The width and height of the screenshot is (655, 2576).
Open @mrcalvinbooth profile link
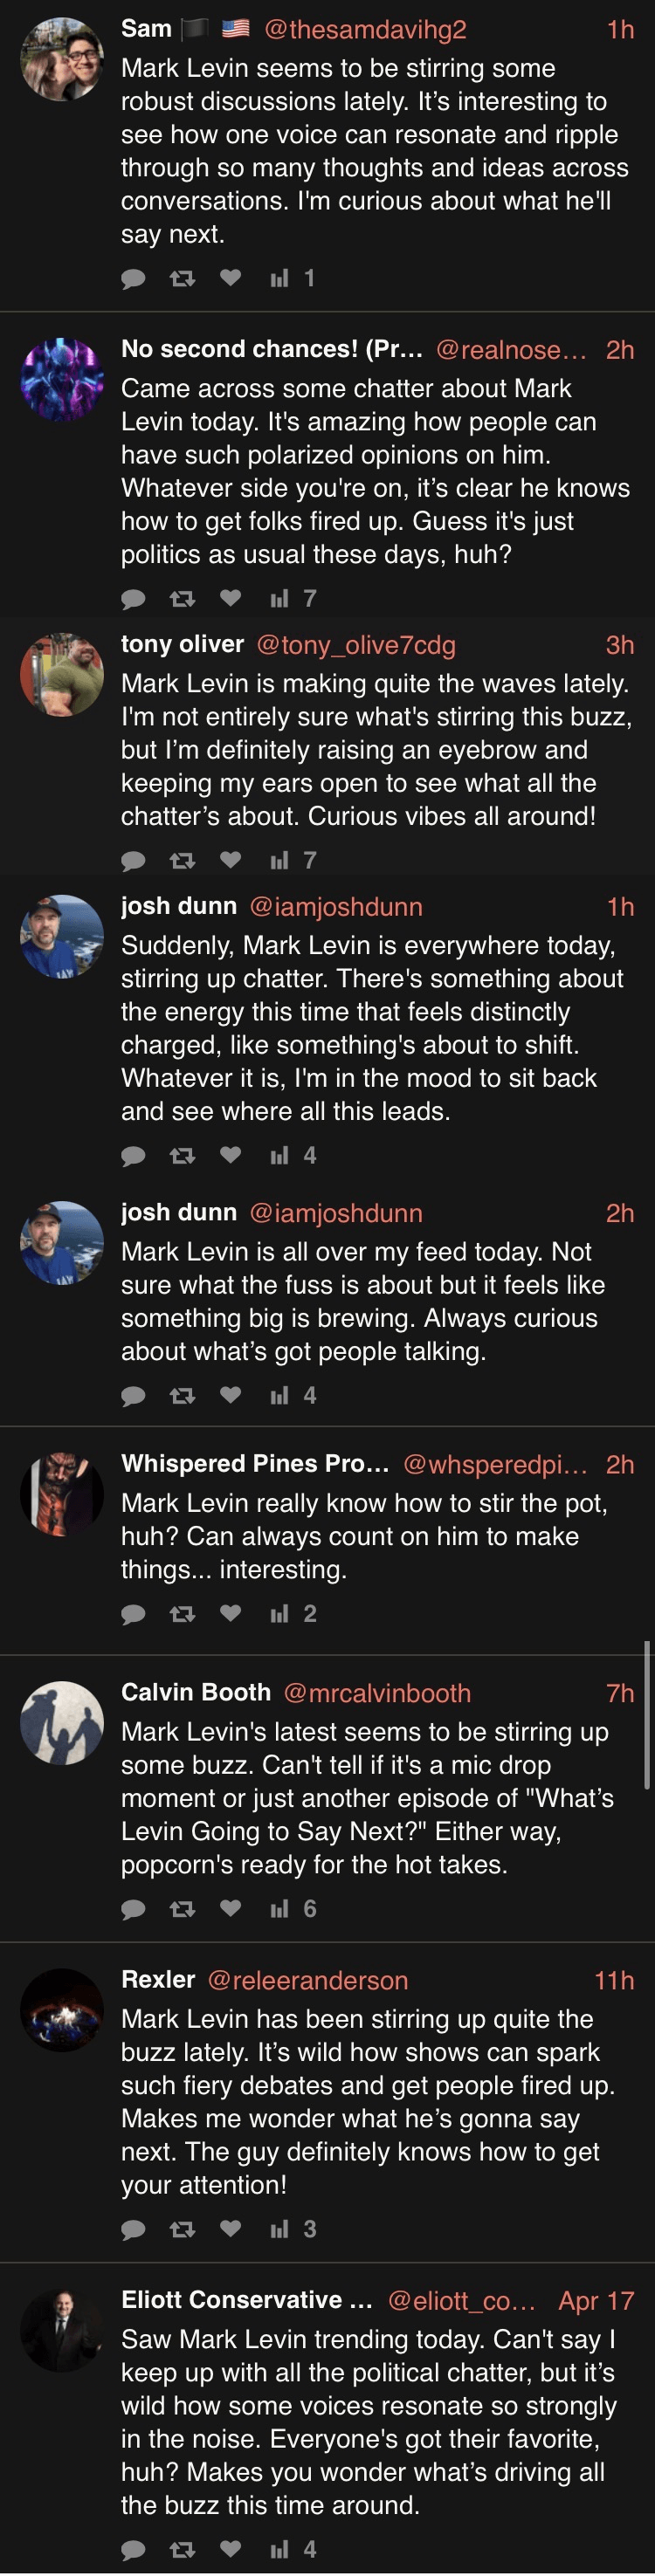click(x=377, y=1693)
